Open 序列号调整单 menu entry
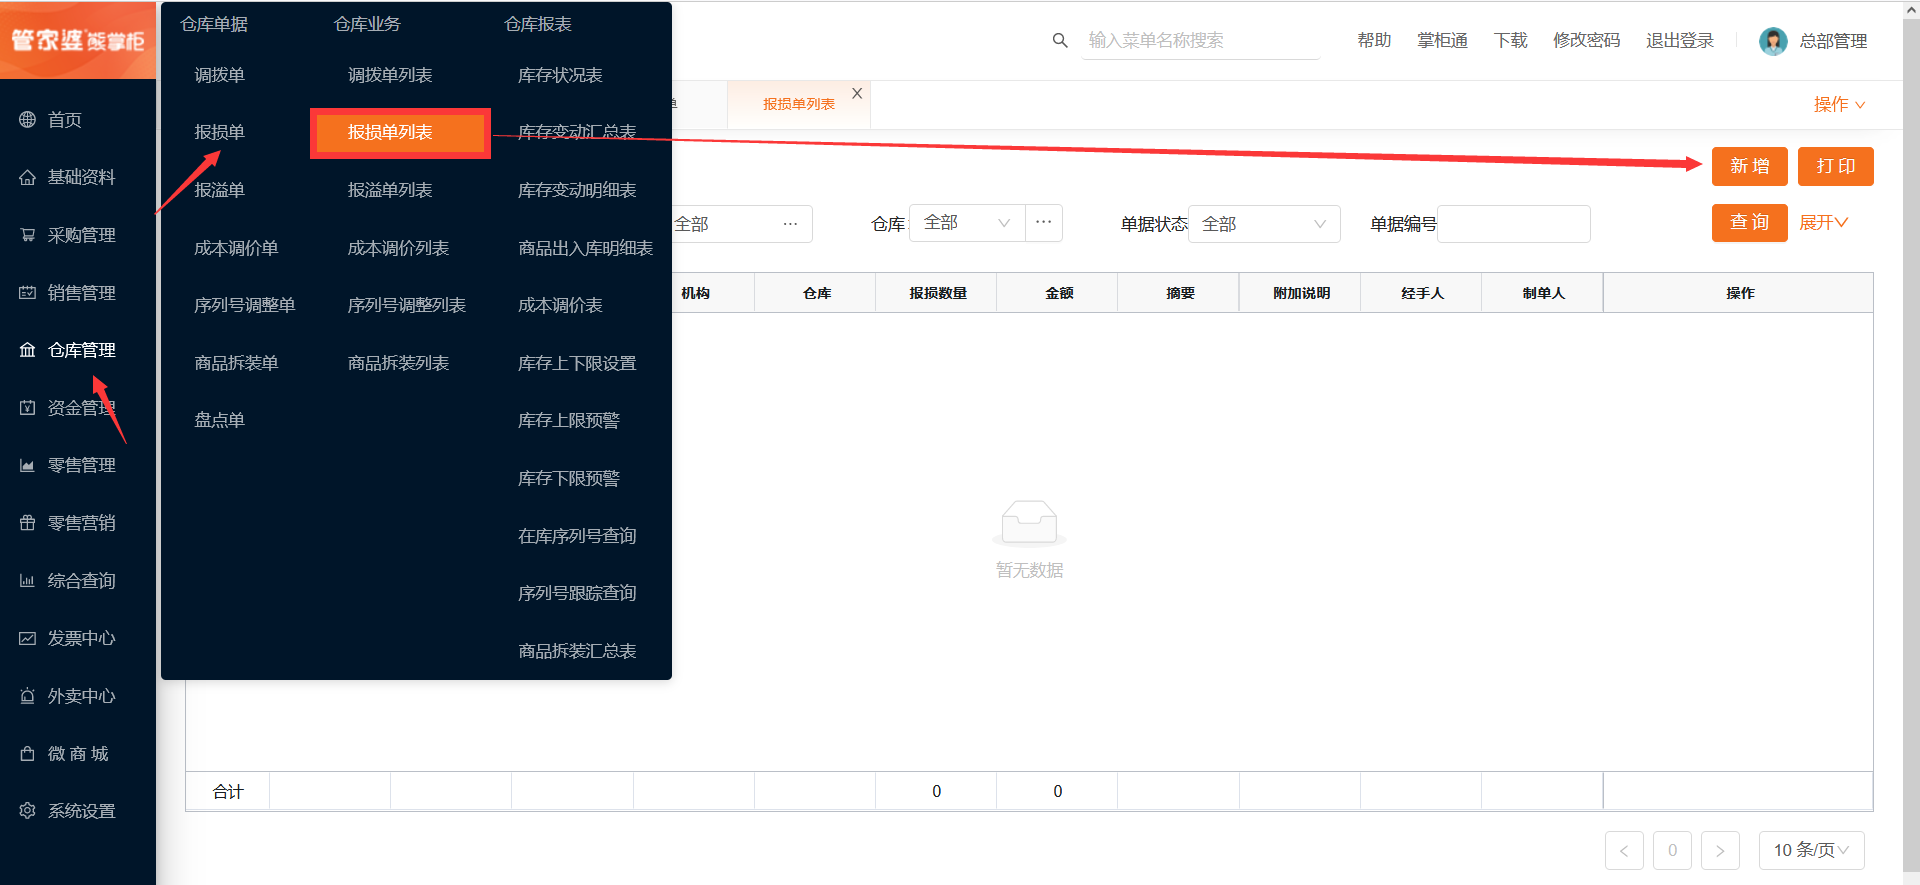Image resolution: width=1920 pixels, height=885 pixels. click(245, 305)
